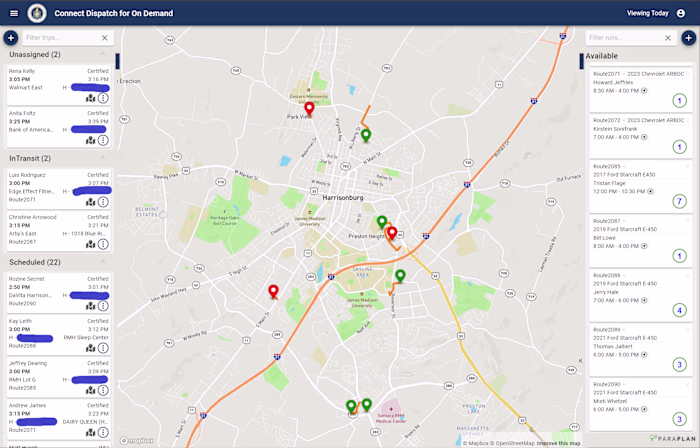Show Anita Foltz trip on map

pos(91,140)
